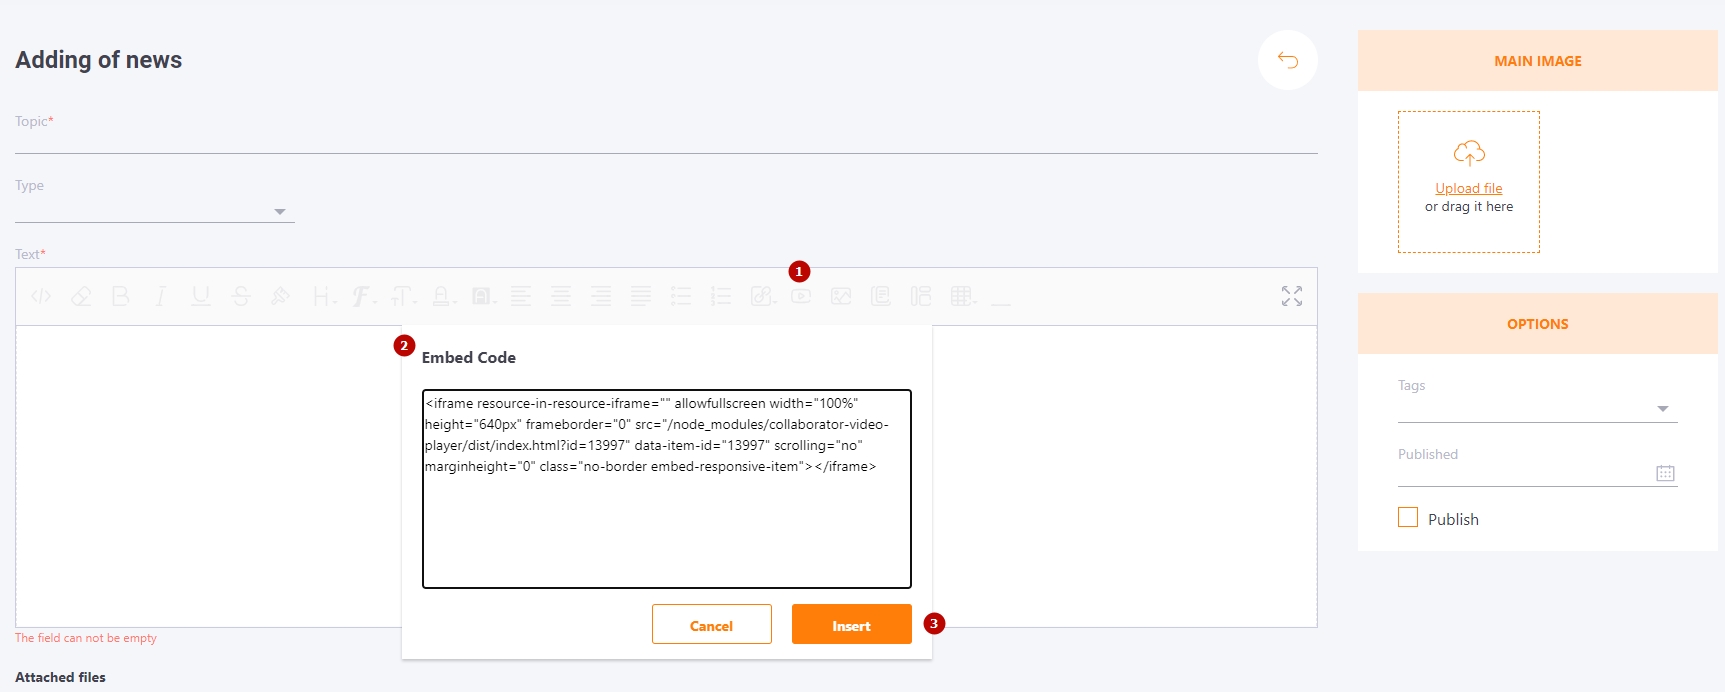Click the embed video icon
Screen dimensions: 1725x692
[x=801, y=296]
